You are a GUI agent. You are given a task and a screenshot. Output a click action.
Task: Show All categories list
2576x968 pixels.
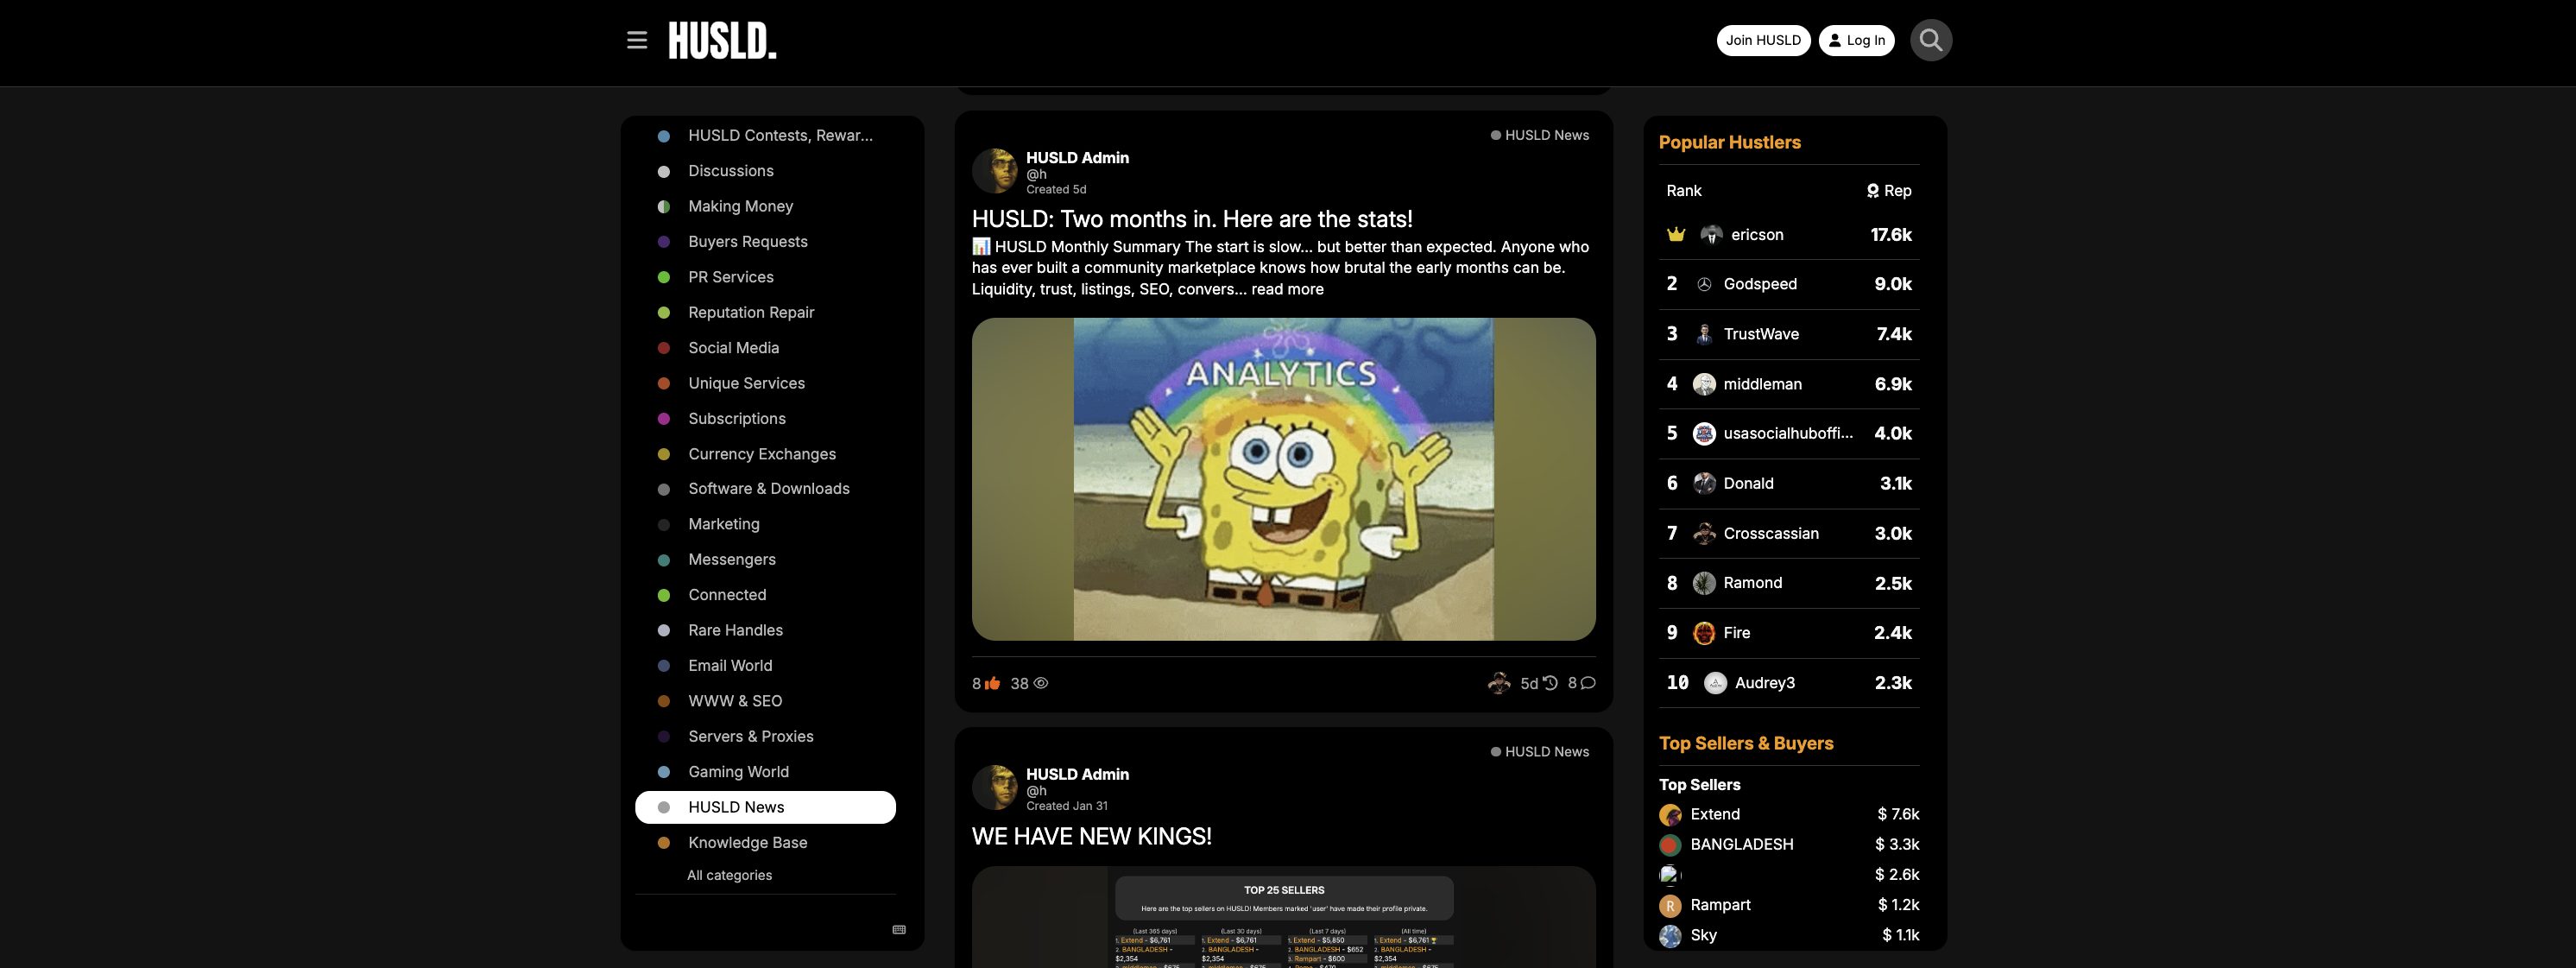729,875
